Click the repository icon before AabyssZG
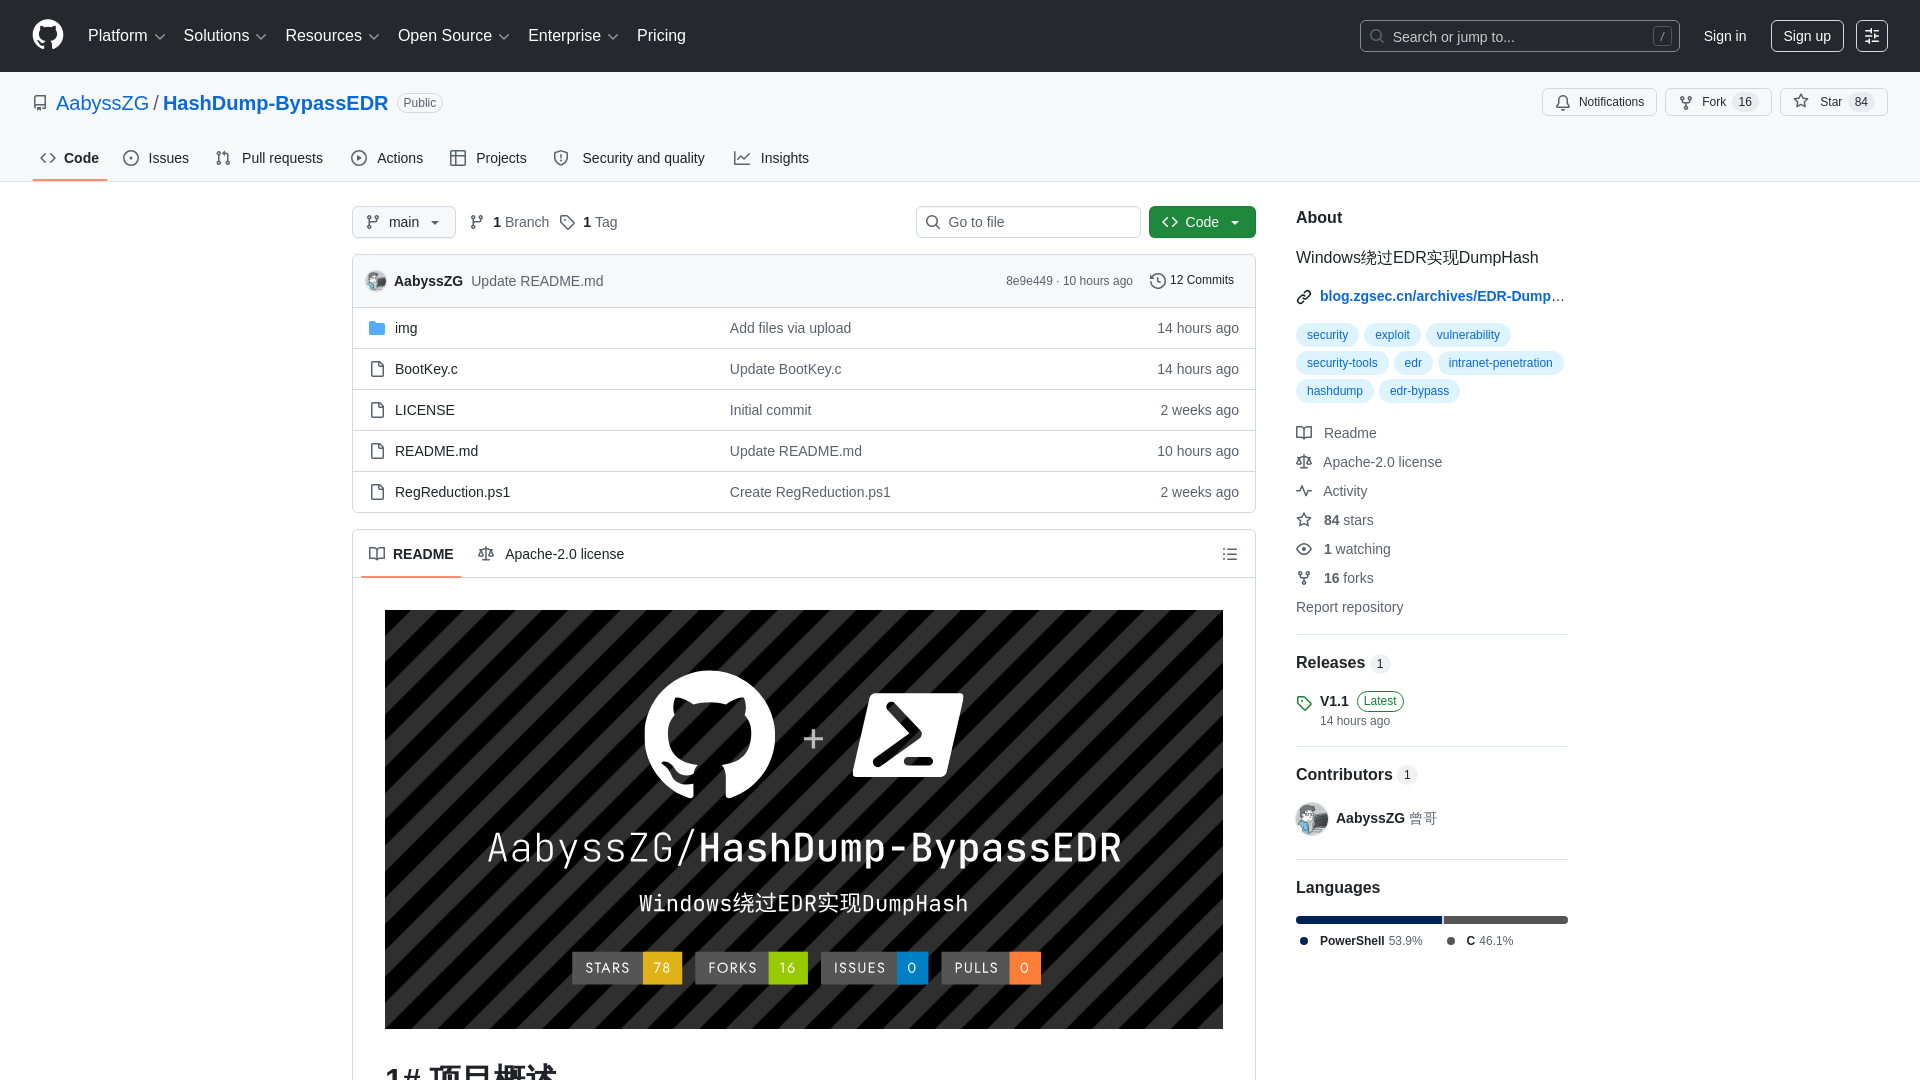 [40, 103]
